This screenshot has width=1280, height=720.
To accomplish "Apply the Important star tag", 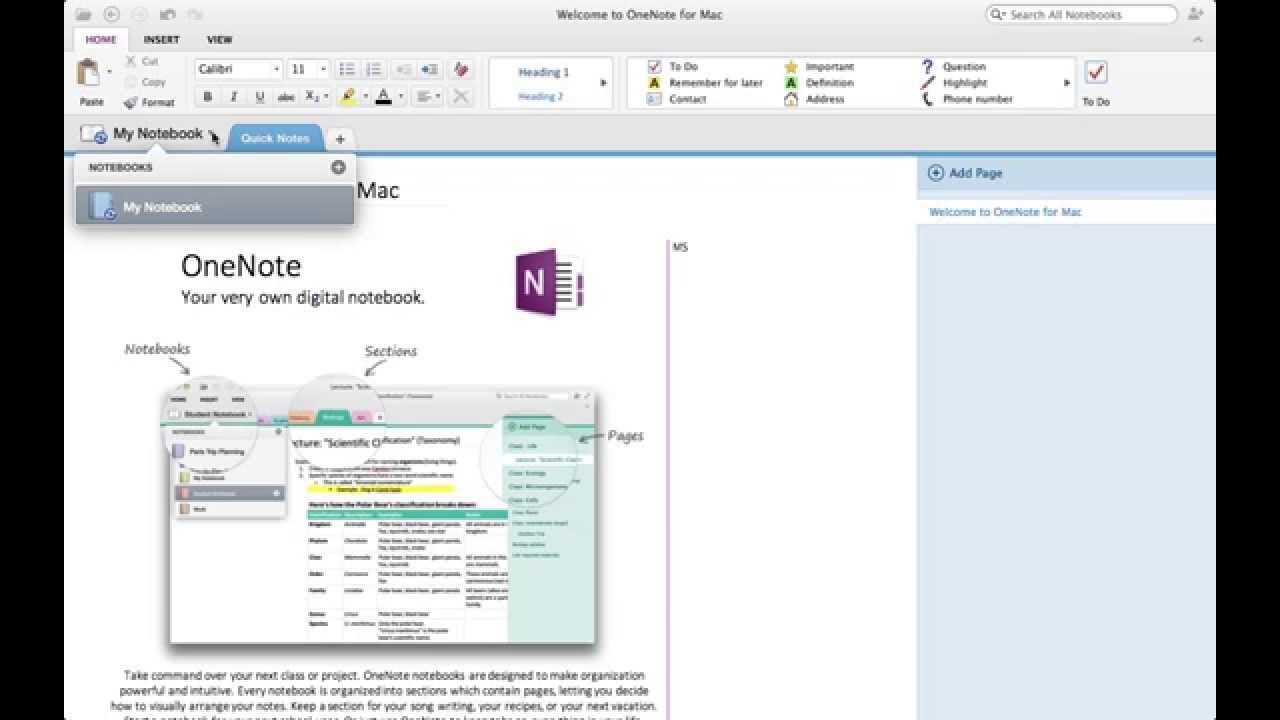I will pos(818,67).
